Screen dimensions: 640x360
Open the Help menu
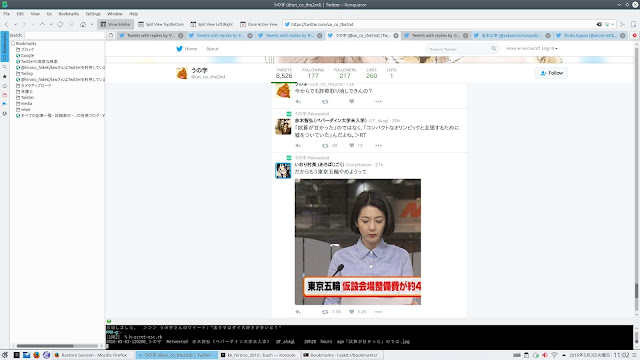click(x=133, y=14)
